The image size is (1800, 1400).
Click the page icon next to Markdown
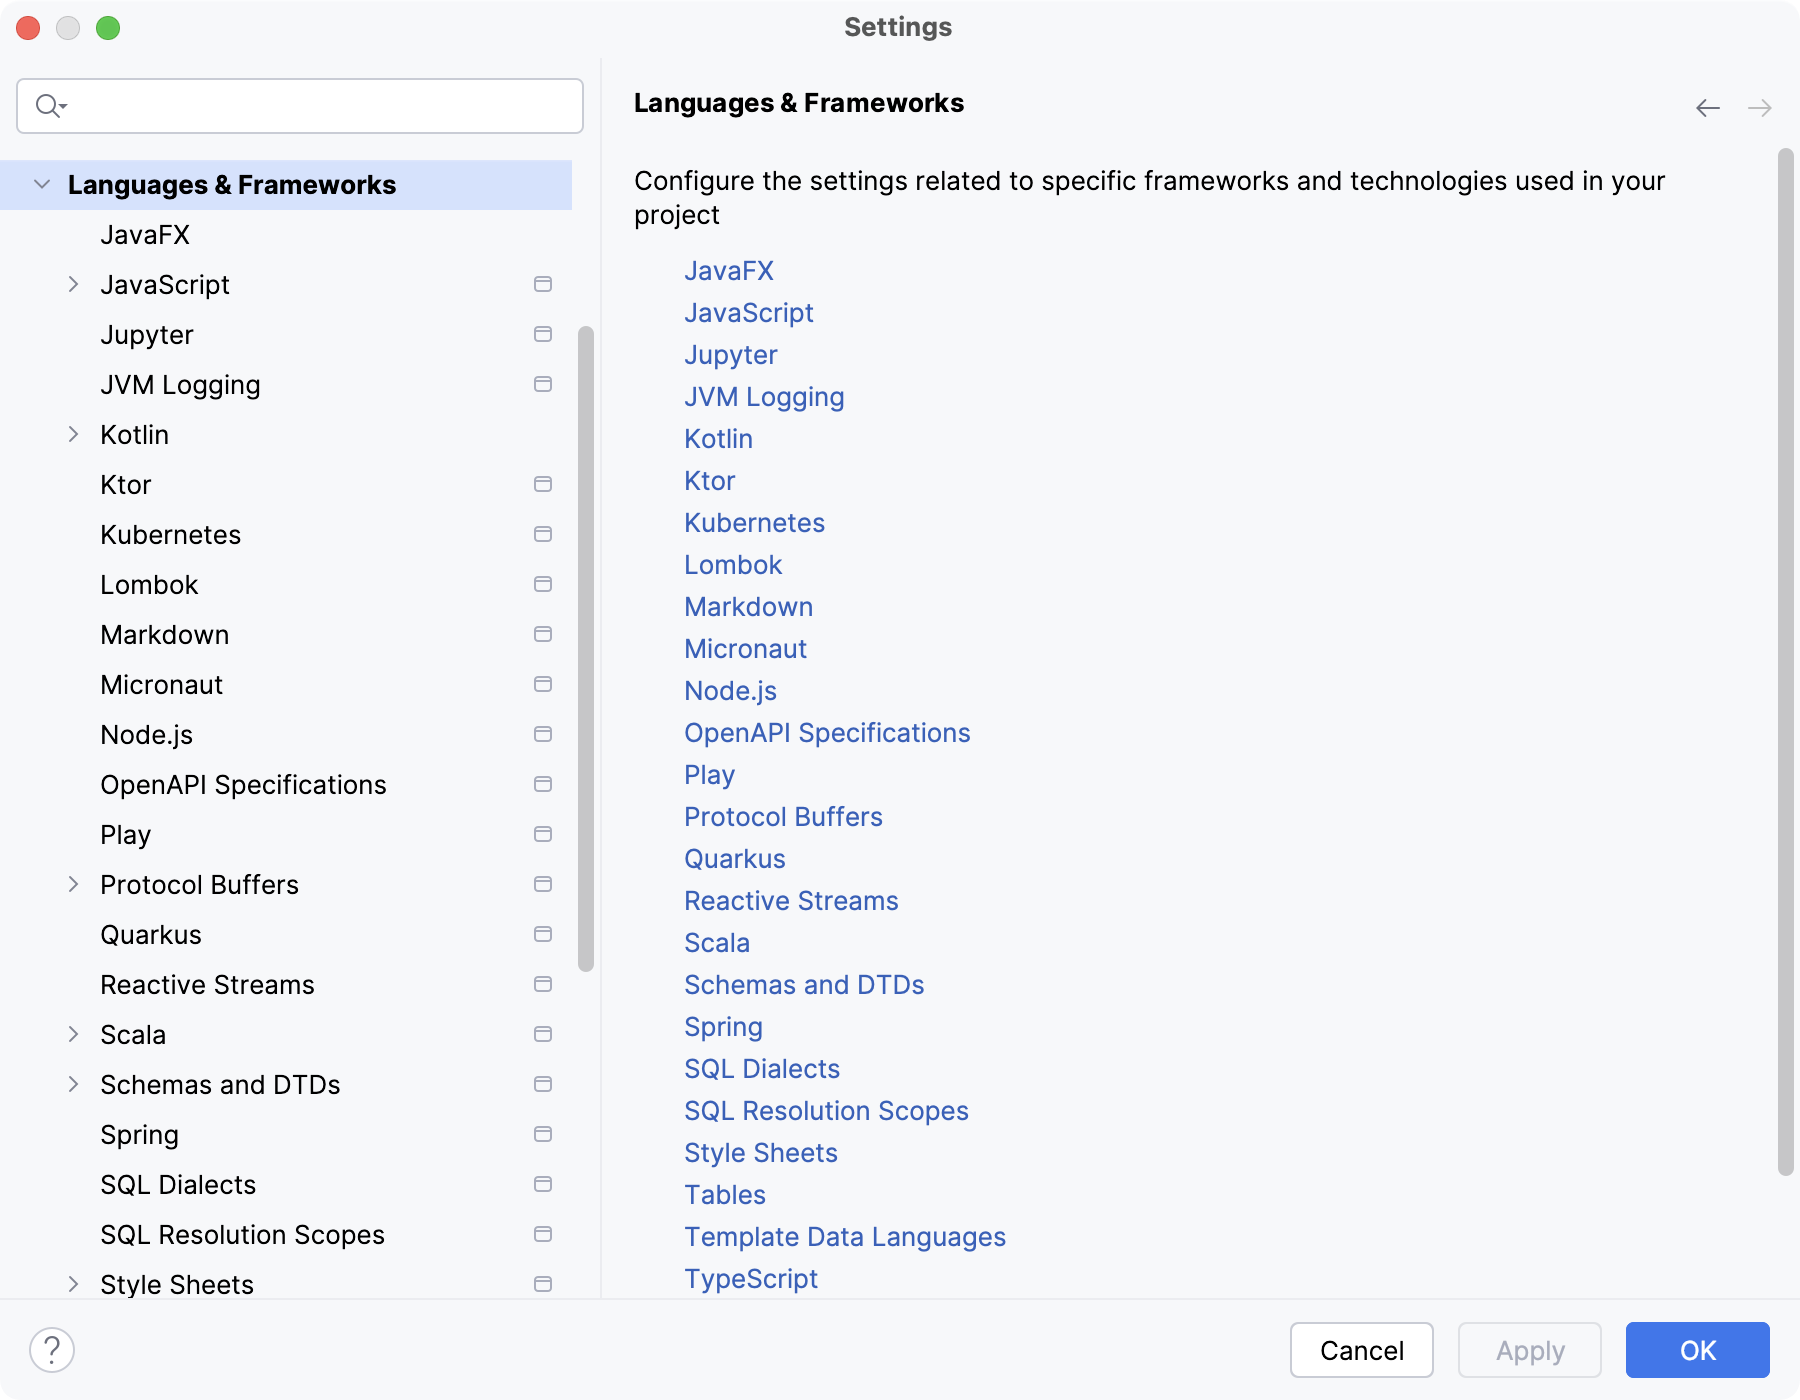(543, 634)
